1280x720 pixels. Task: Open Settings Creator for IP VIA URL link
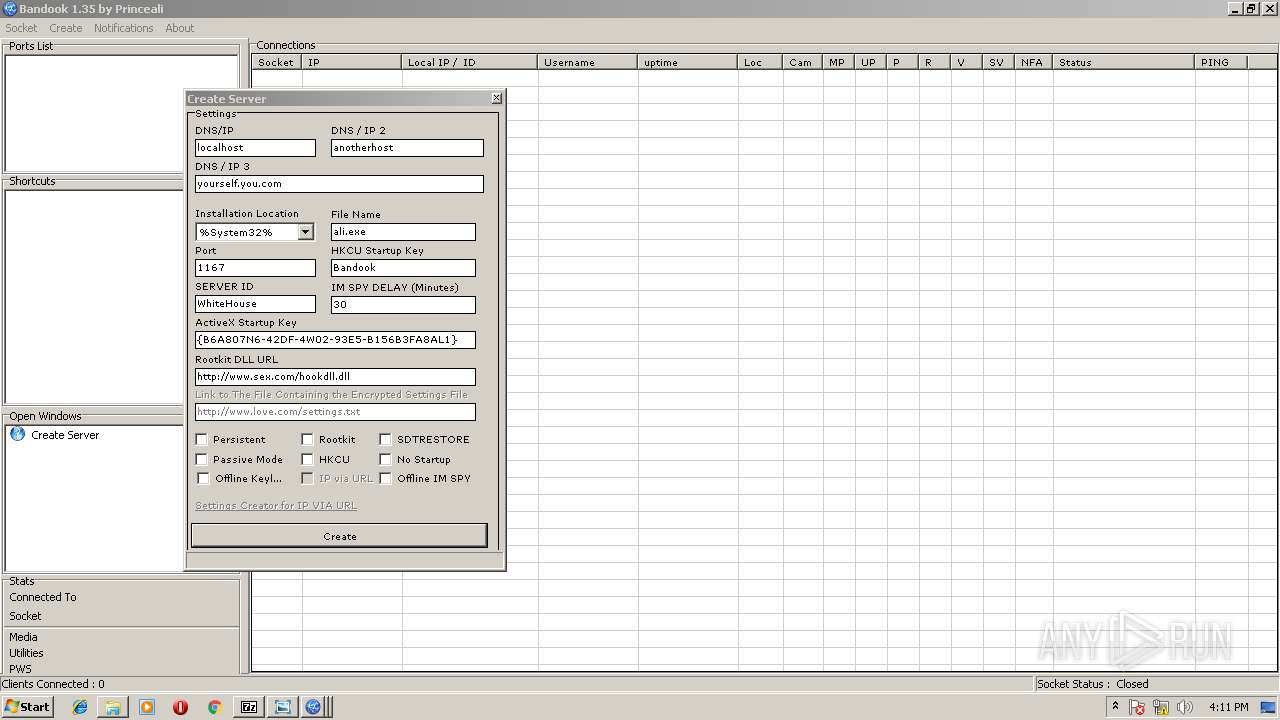[276, 506]
